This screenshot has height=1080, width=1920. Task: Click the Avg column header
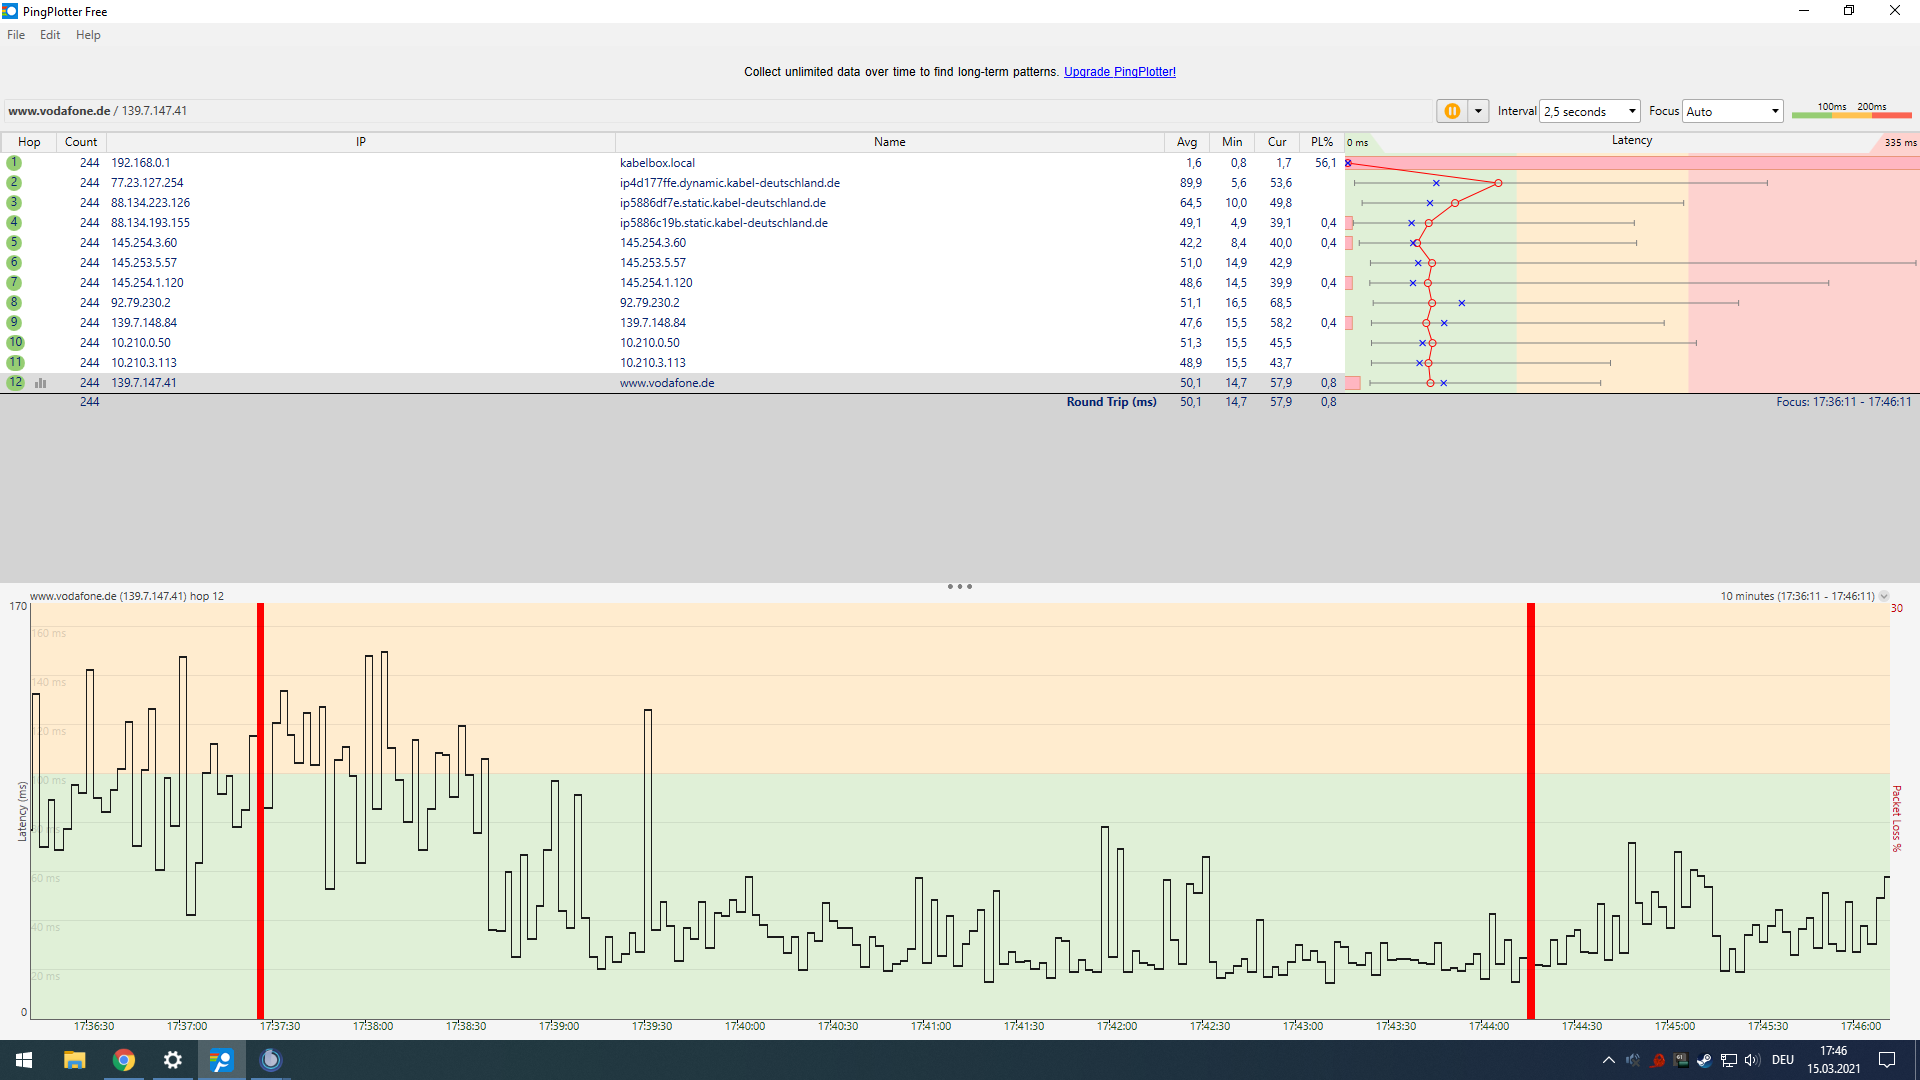click(x=1186, y=142)
